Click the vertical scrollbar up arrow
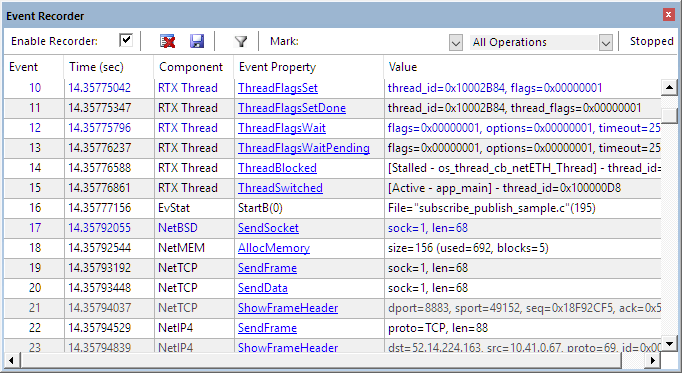This screenshot has height=373, width=682. coord(669,87)
